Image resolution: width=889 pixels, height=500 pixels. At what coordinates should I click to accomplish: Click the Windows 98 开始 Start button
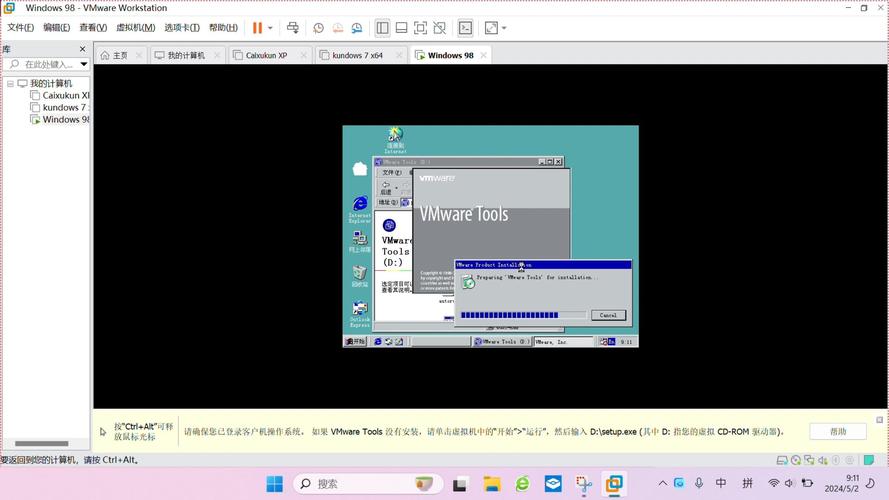pyautogui.click(x=356, y=341)
